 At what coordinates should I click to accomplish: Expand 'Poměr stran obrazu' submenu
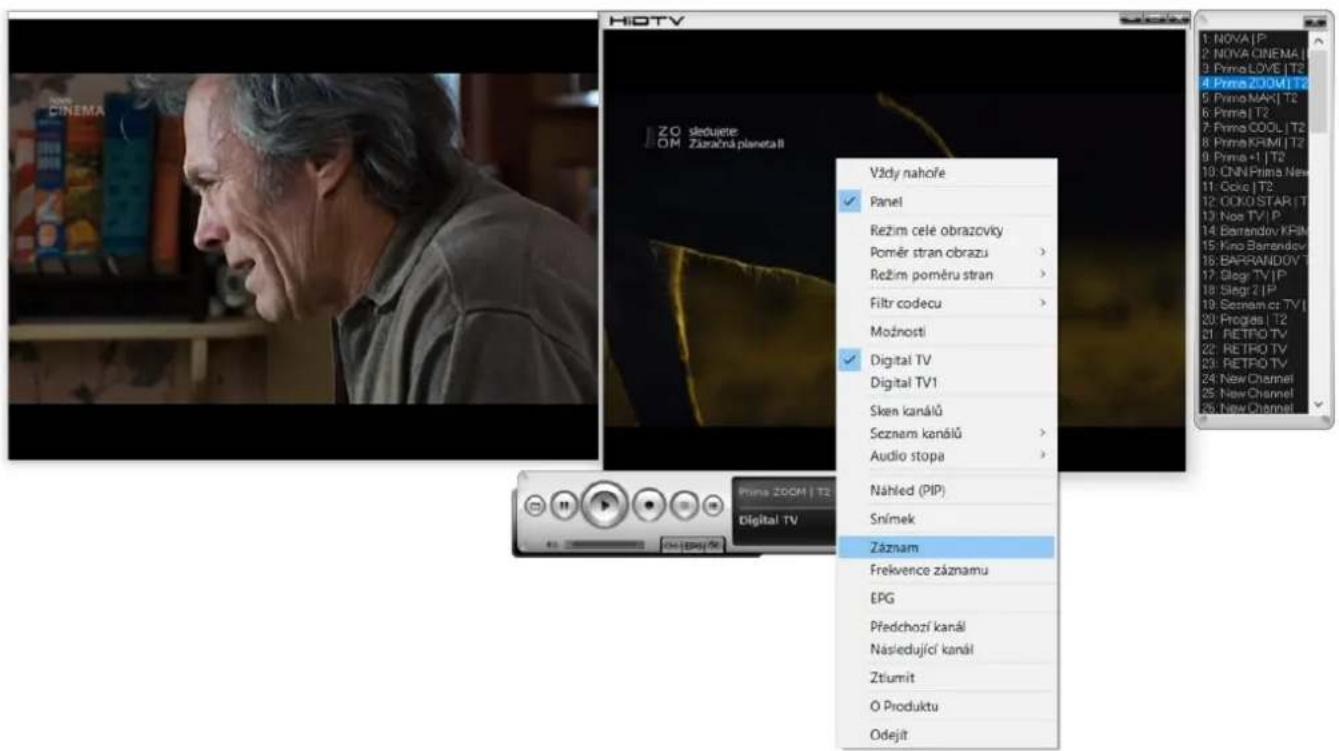pyautogui.click(x=946, y=252)
